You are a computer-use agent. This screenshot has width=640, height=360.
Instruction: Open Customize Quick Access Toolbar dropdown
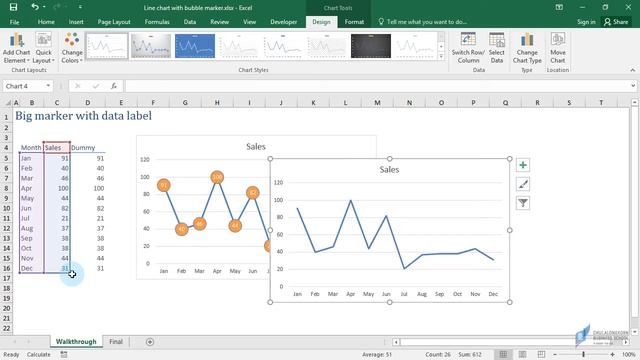point(80,7)
